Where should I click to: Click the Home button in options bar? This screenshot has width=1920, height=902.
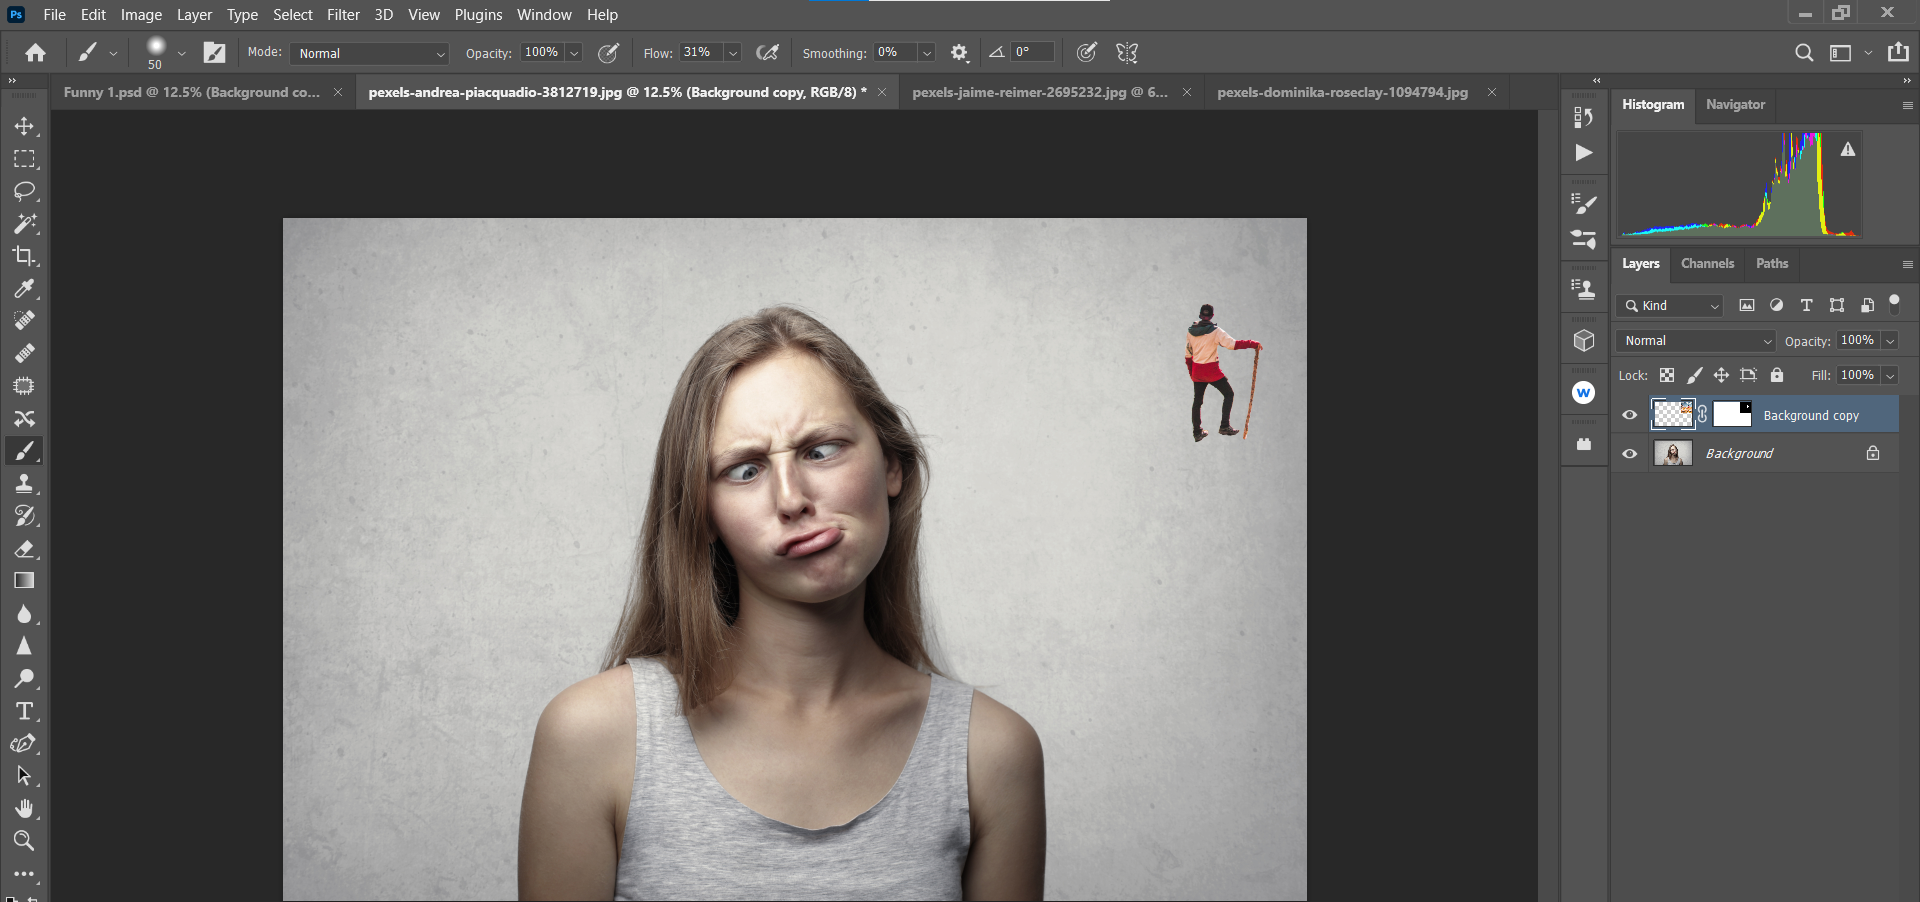[35, 53]
